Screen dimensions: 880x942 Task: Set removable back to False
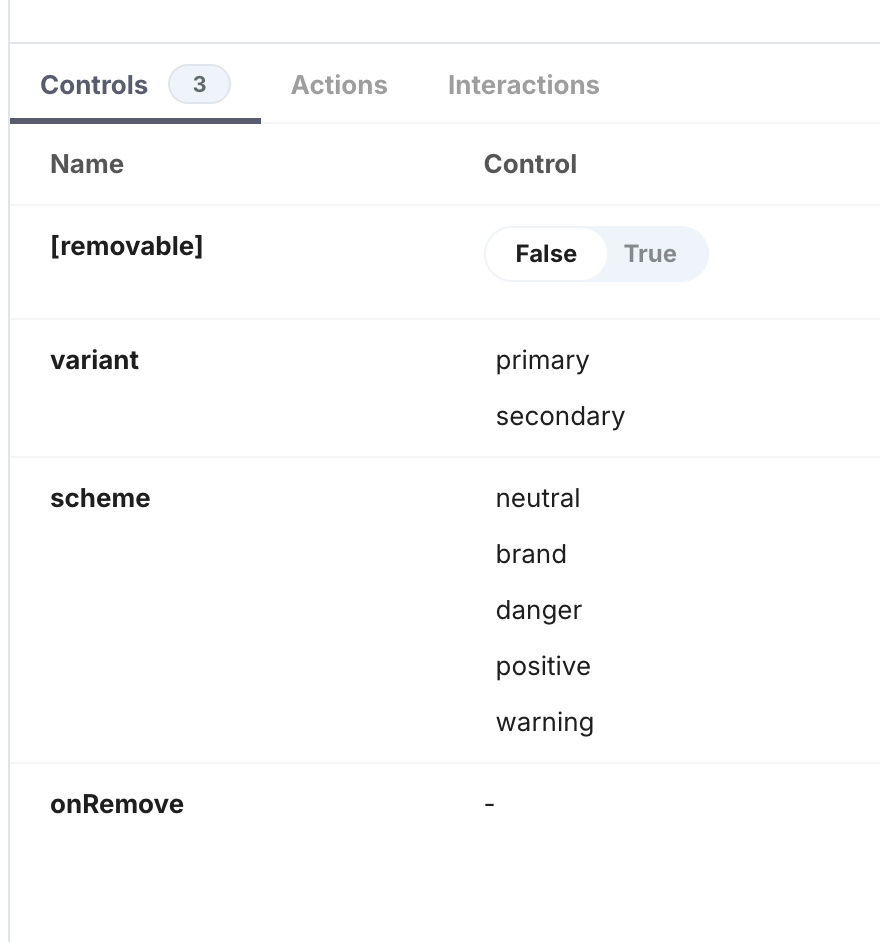point(545,254)
